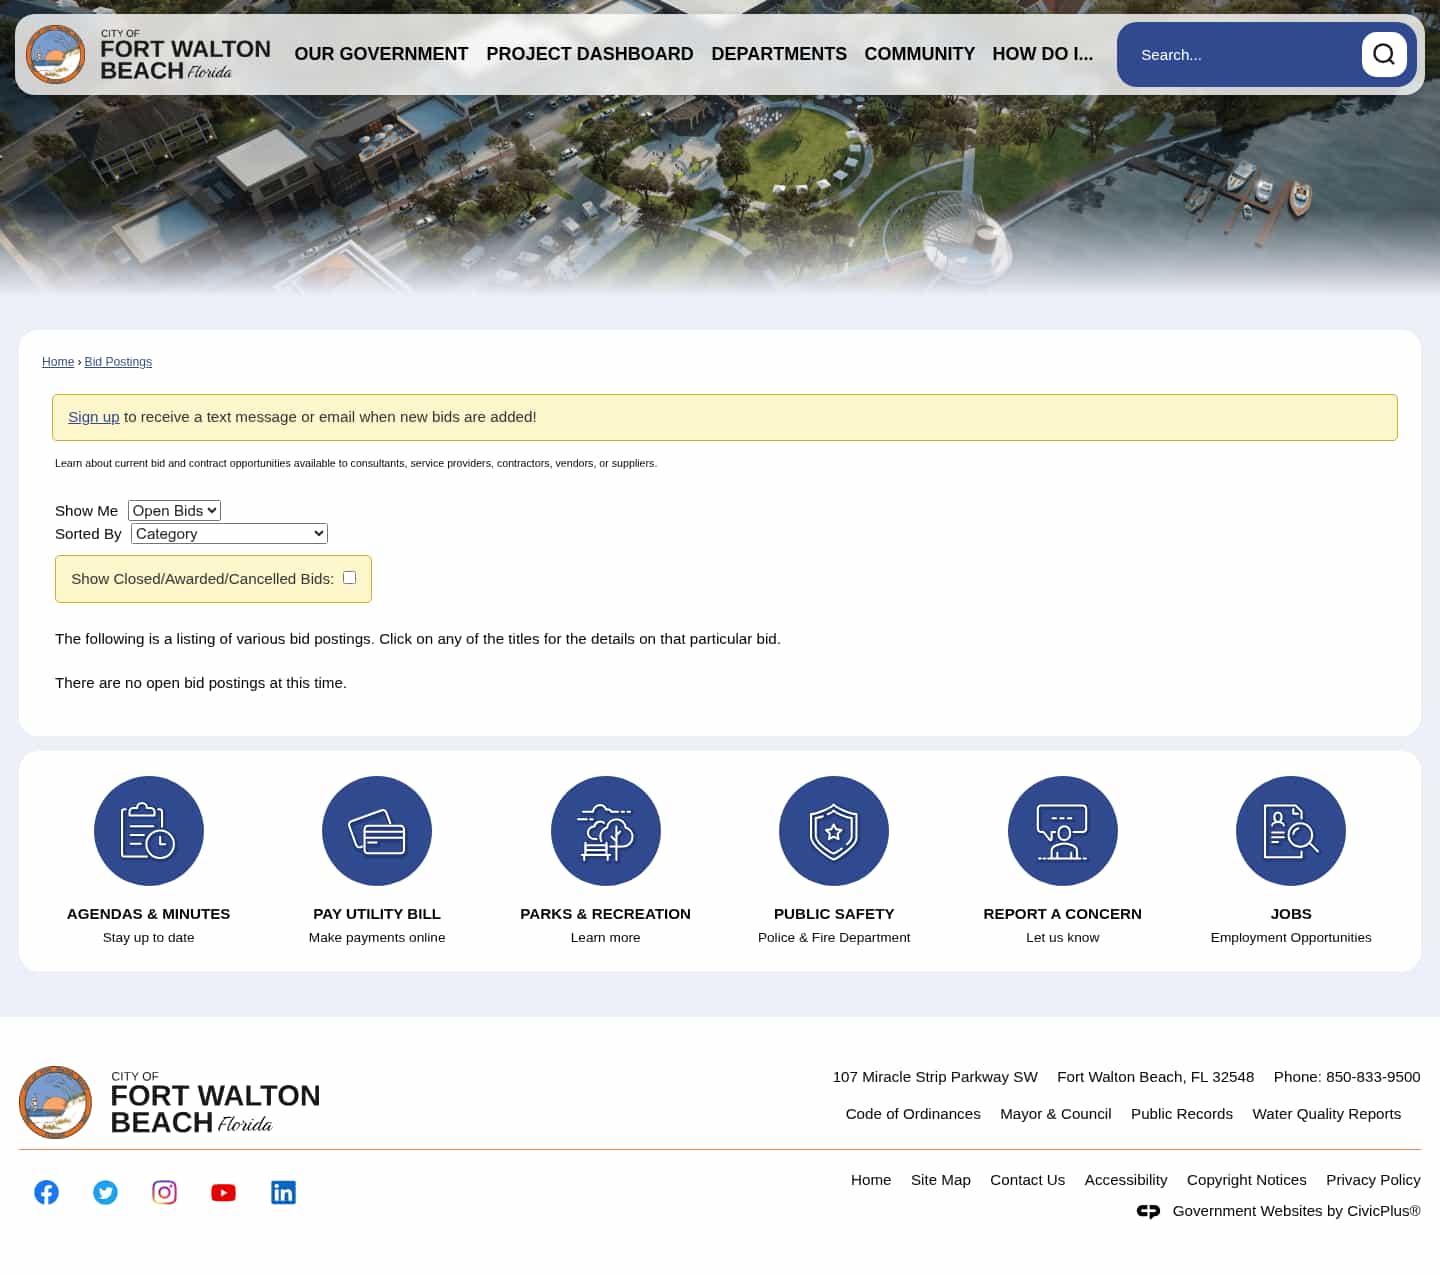Screen dimensions: 1440x1275
Task: Open the Privacy Policy link
Action: click(1373, 1180)
